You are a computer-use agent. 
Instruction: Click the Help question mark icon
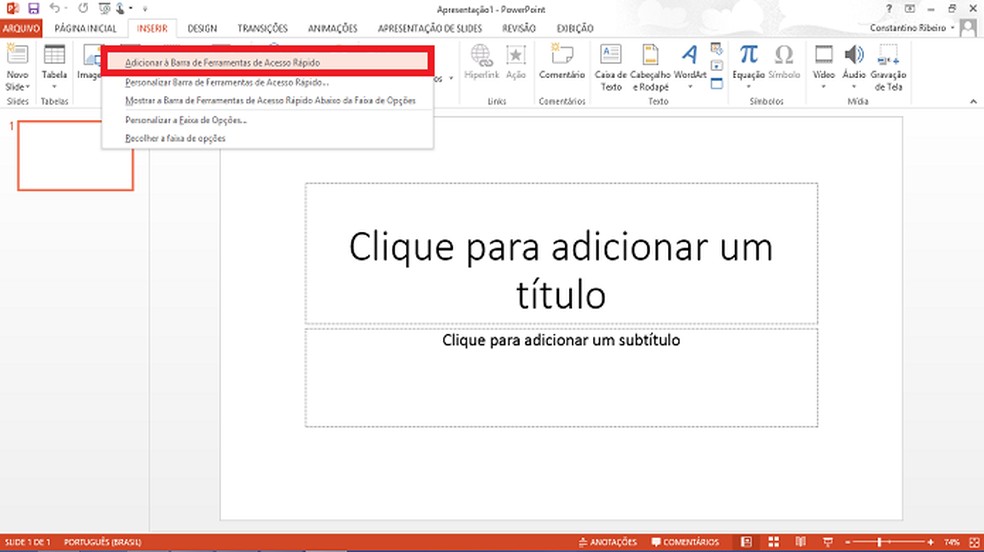[889, 9]
